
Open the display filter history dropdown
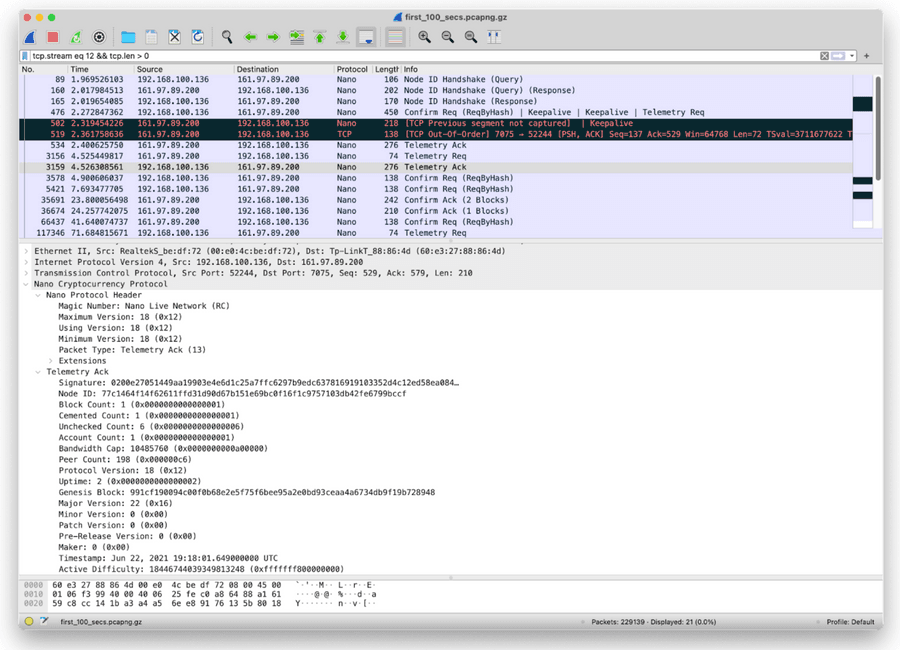(852, 56)
